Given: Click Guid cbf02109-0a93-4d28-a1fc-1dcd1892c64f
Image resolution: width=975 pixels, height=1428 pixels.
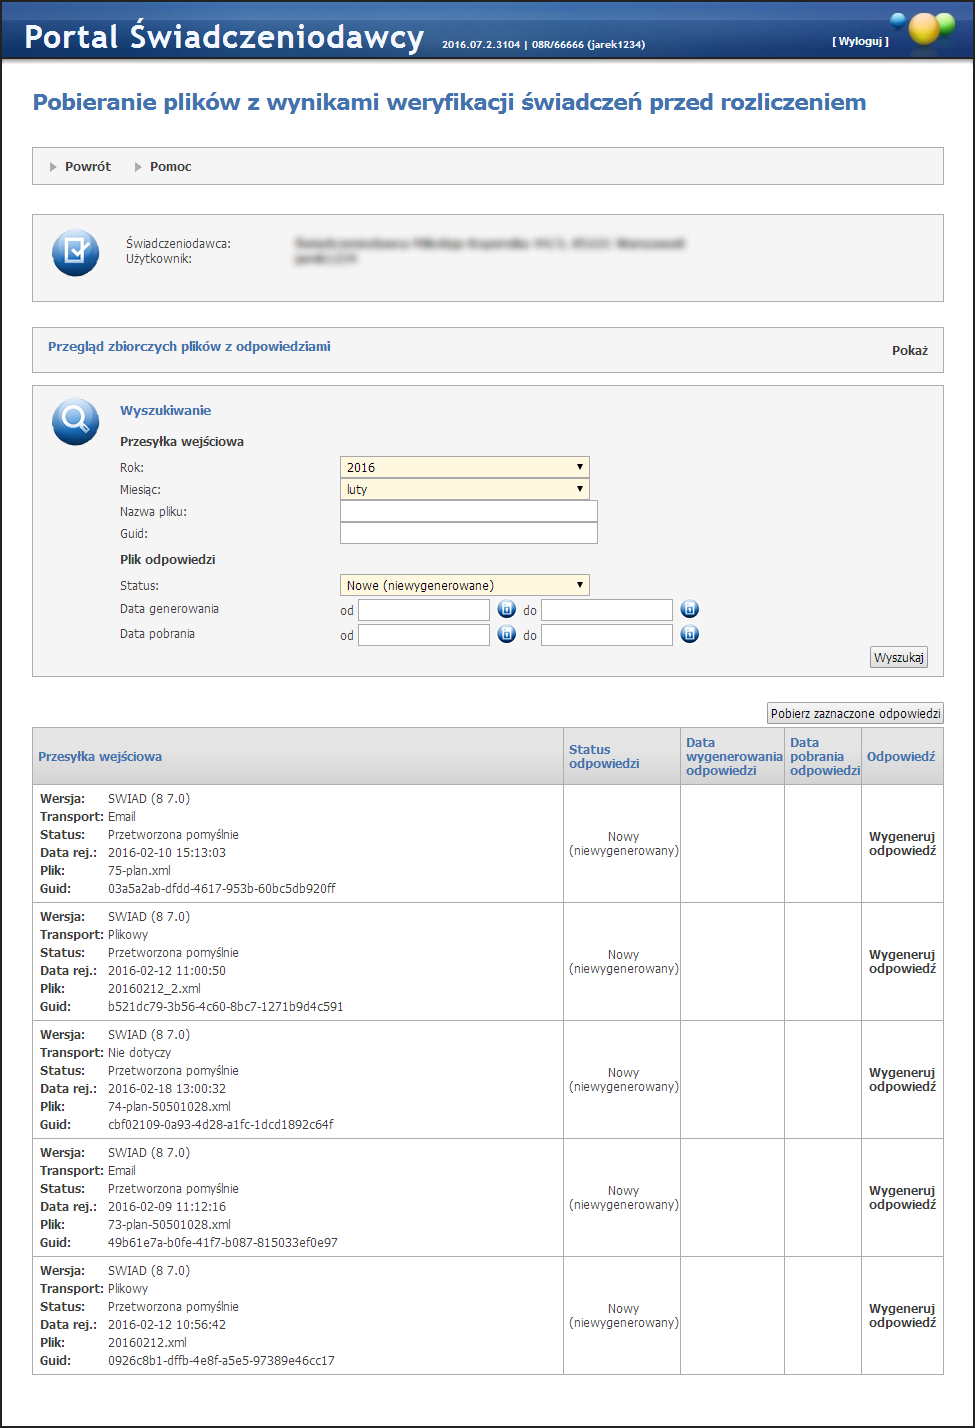Looking at the screenshot, I should 221,1125.
